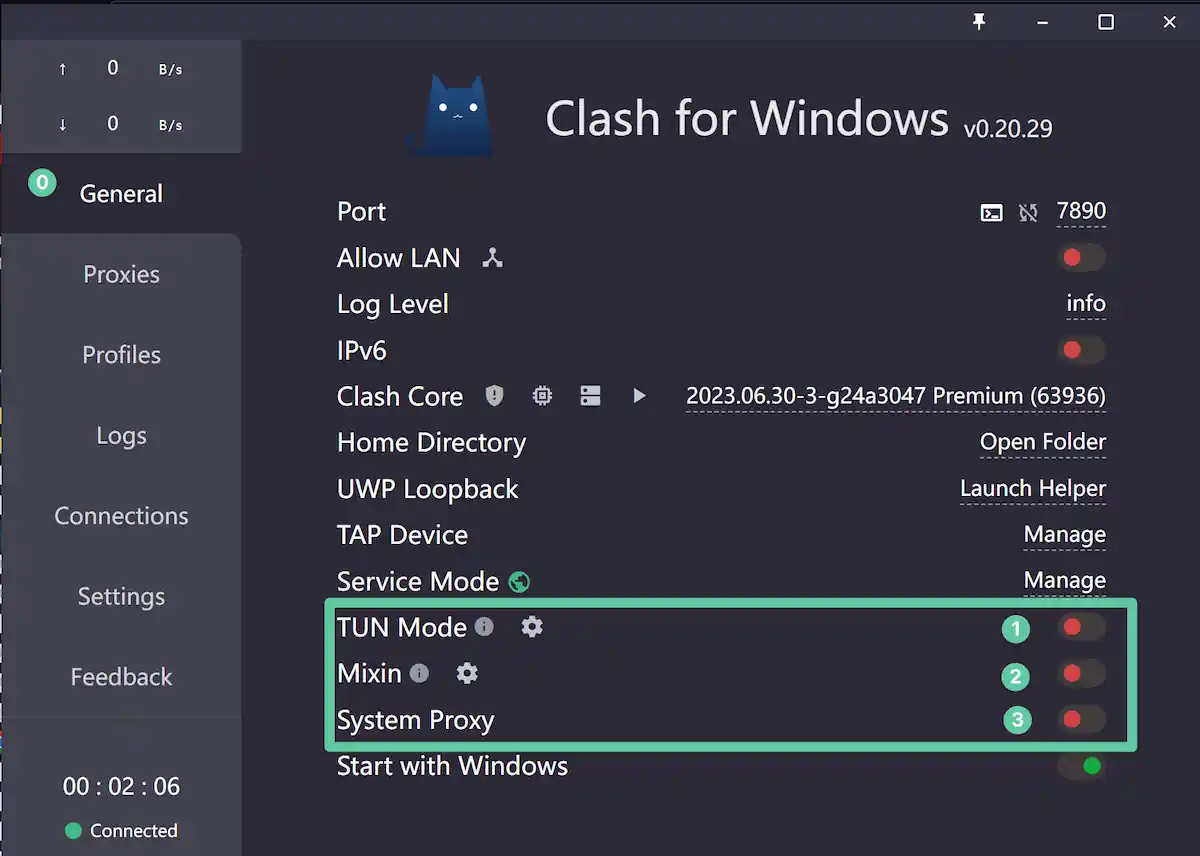
Task: Click Launch Helper for UWP Loopback
Action: 1033,489
